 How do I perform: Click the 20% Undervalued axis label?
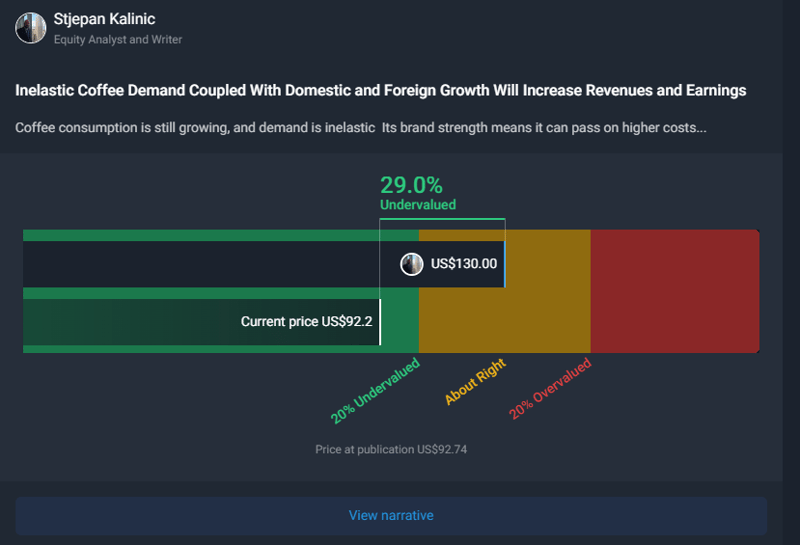coord(375,391)
